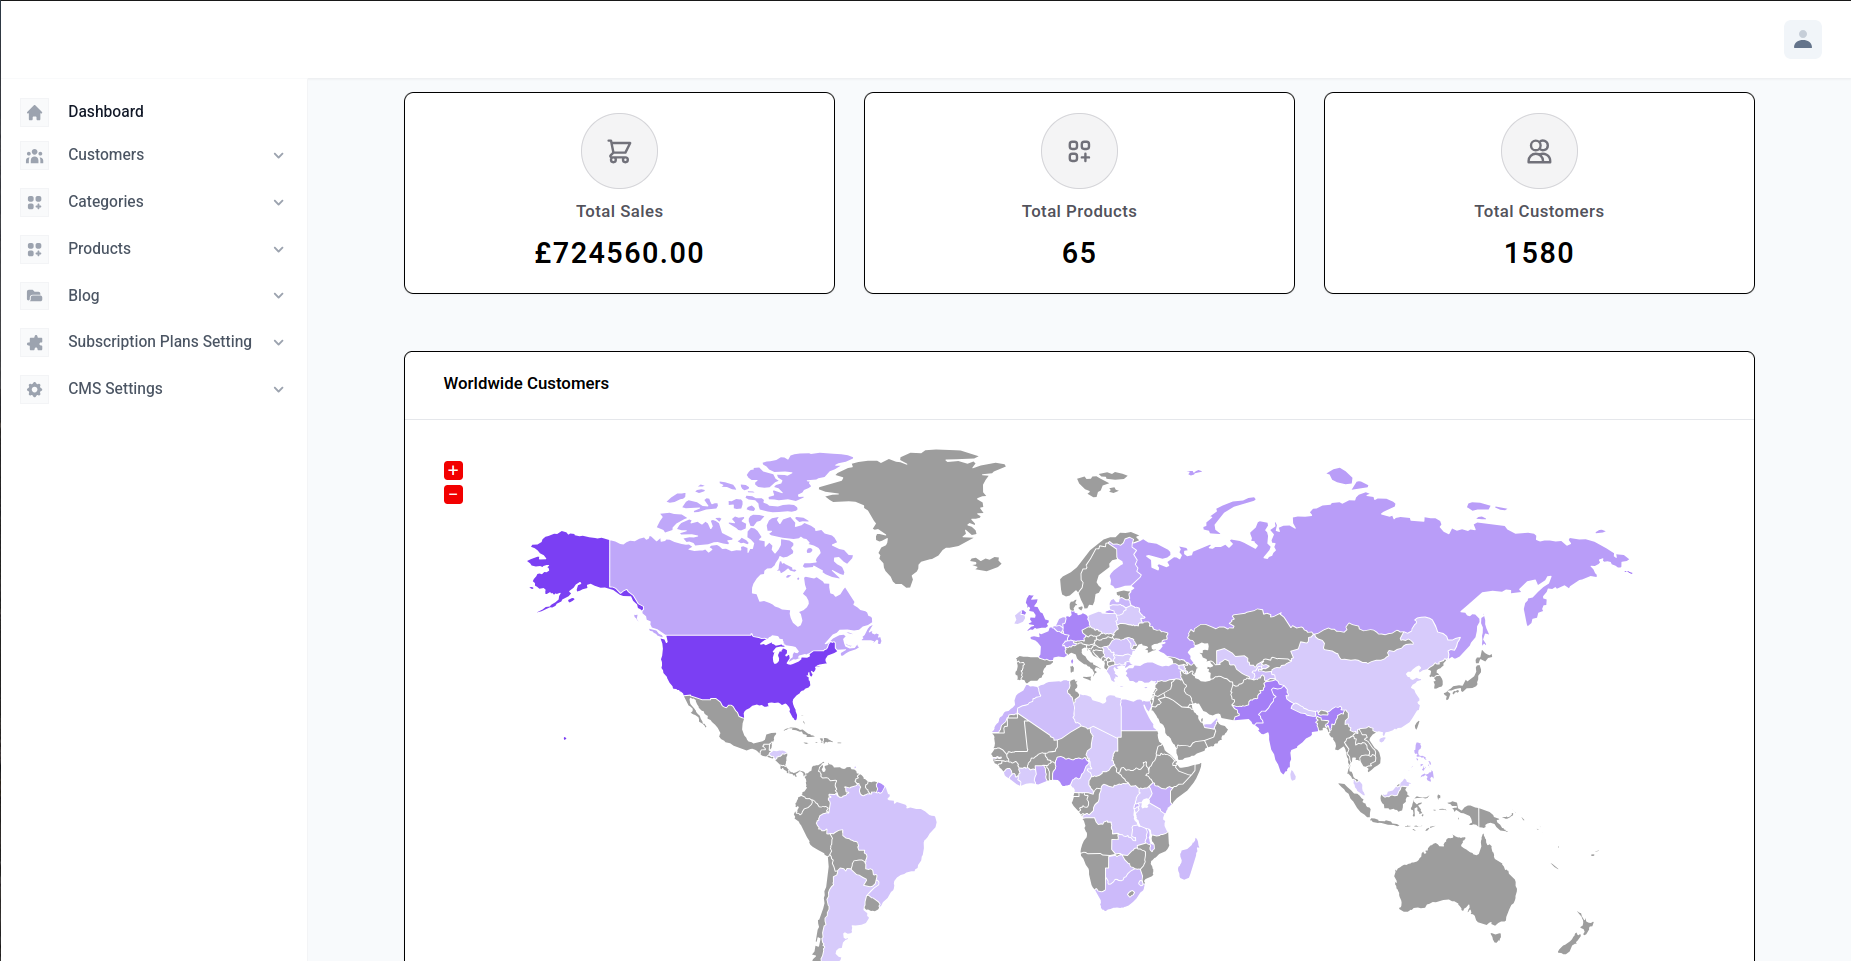
Task: Click the Products grid icon in sidebar
Action: pyautogui.click(x=35, y=249)
